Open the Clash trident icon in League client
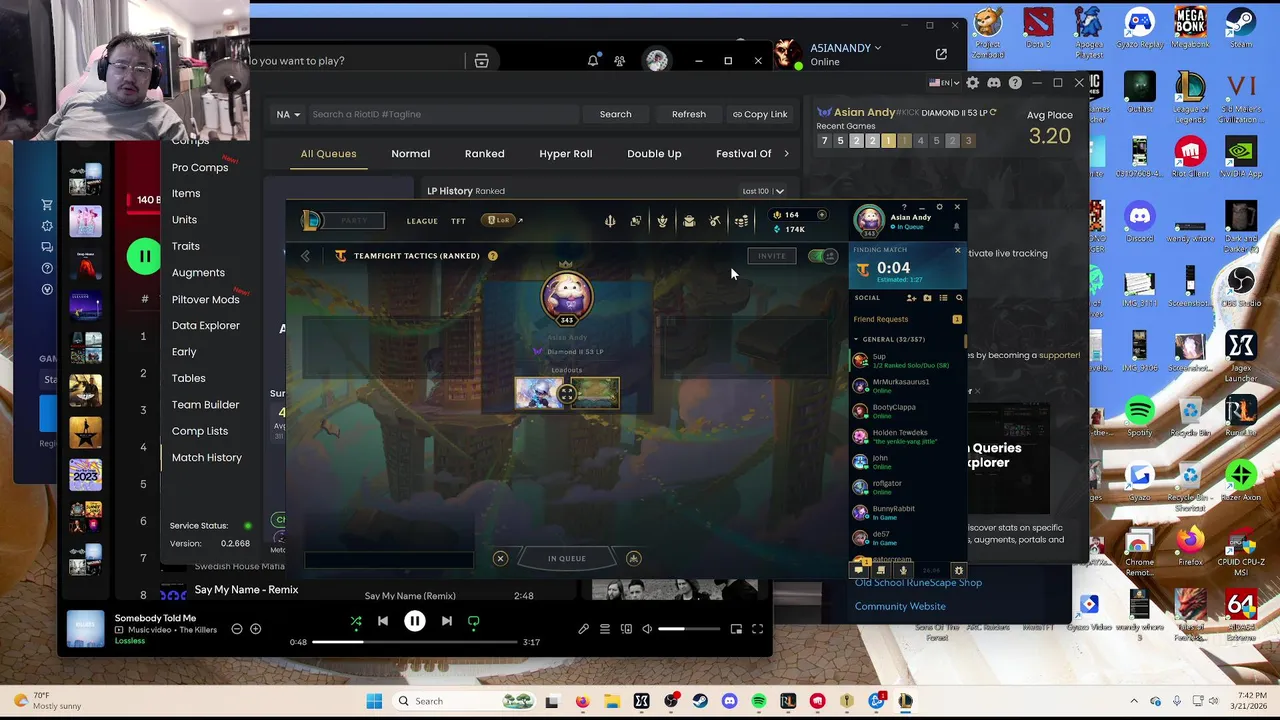The height and width of the screenshot is (720, 1280). (x=610, y=221)
